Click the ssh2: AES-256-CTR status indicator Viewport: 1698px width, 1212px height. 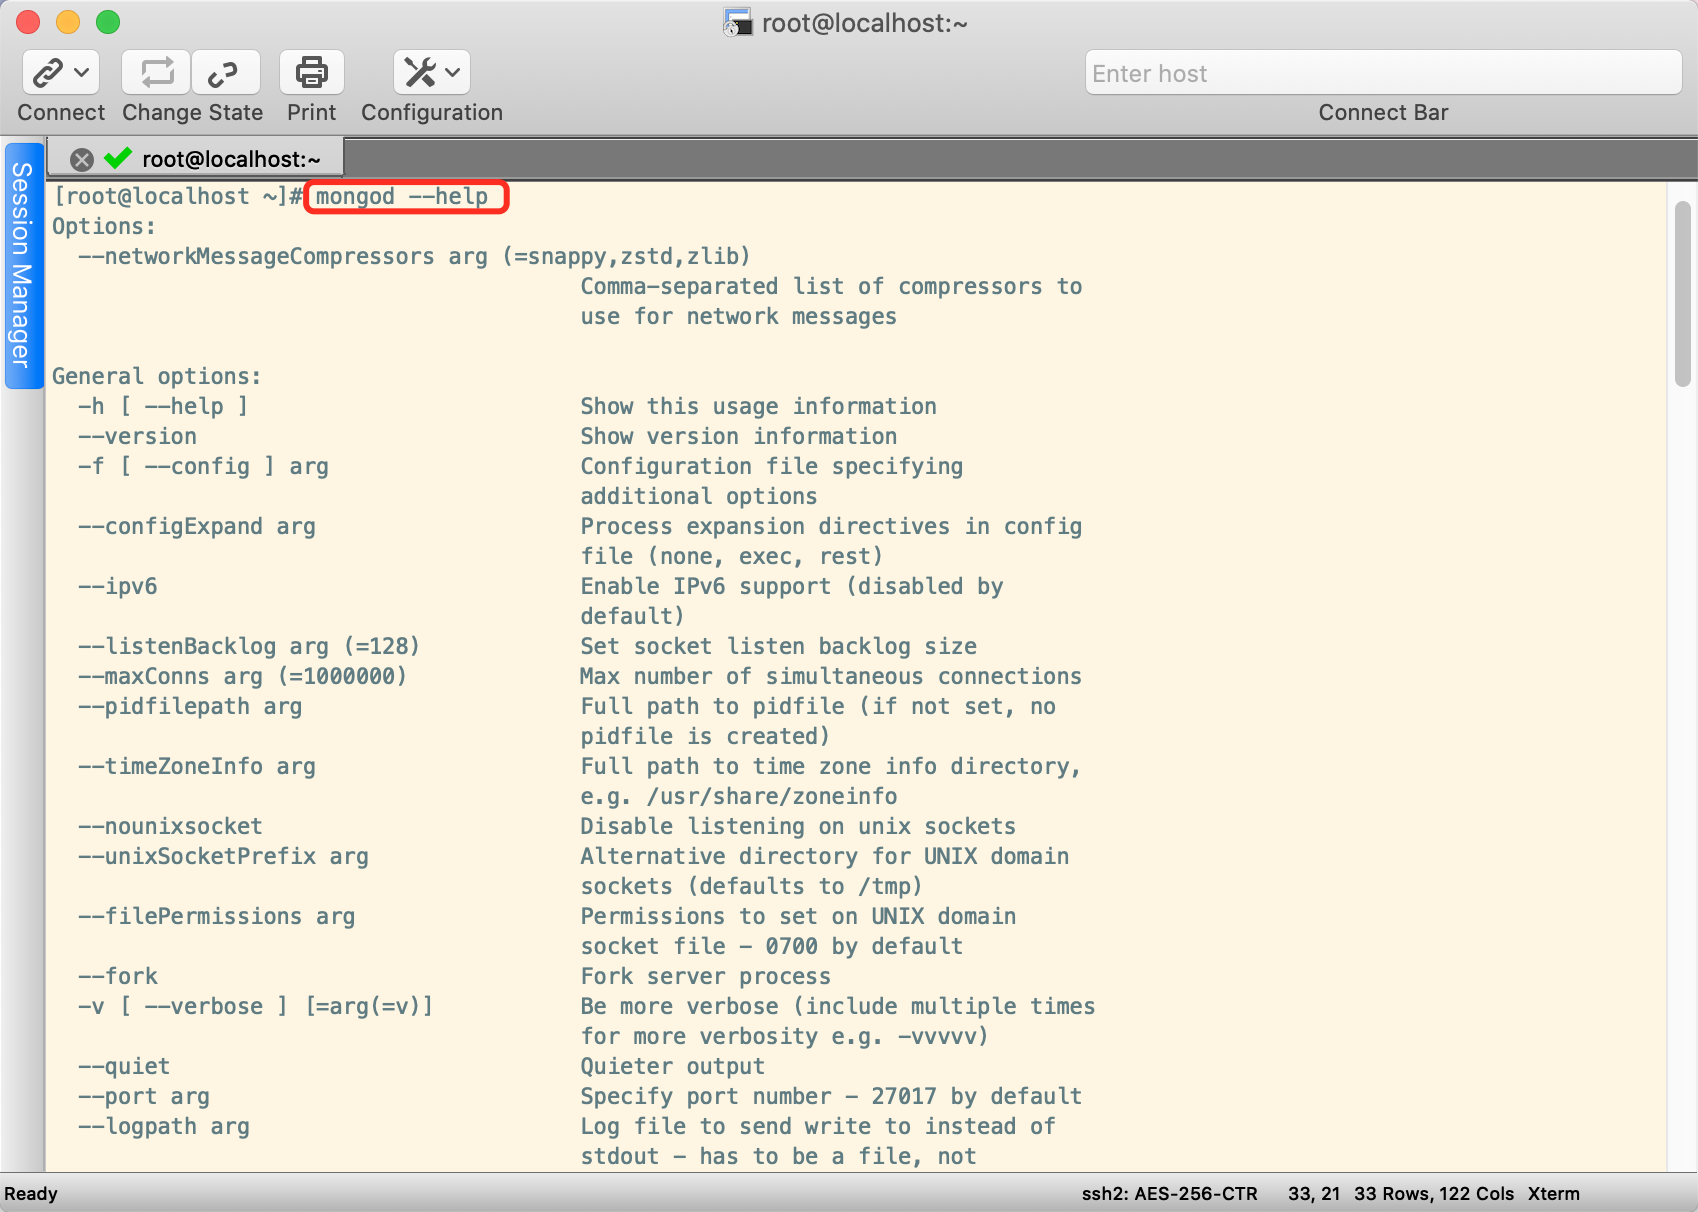[x=1169, y=1194]
